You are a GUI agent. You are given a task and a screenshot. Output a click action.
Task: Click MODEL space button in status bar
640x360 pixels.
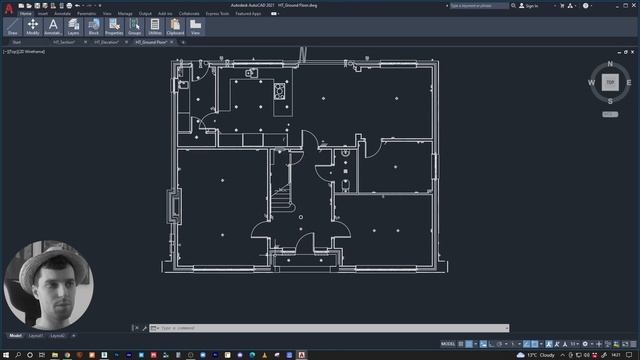coord(448,344)
